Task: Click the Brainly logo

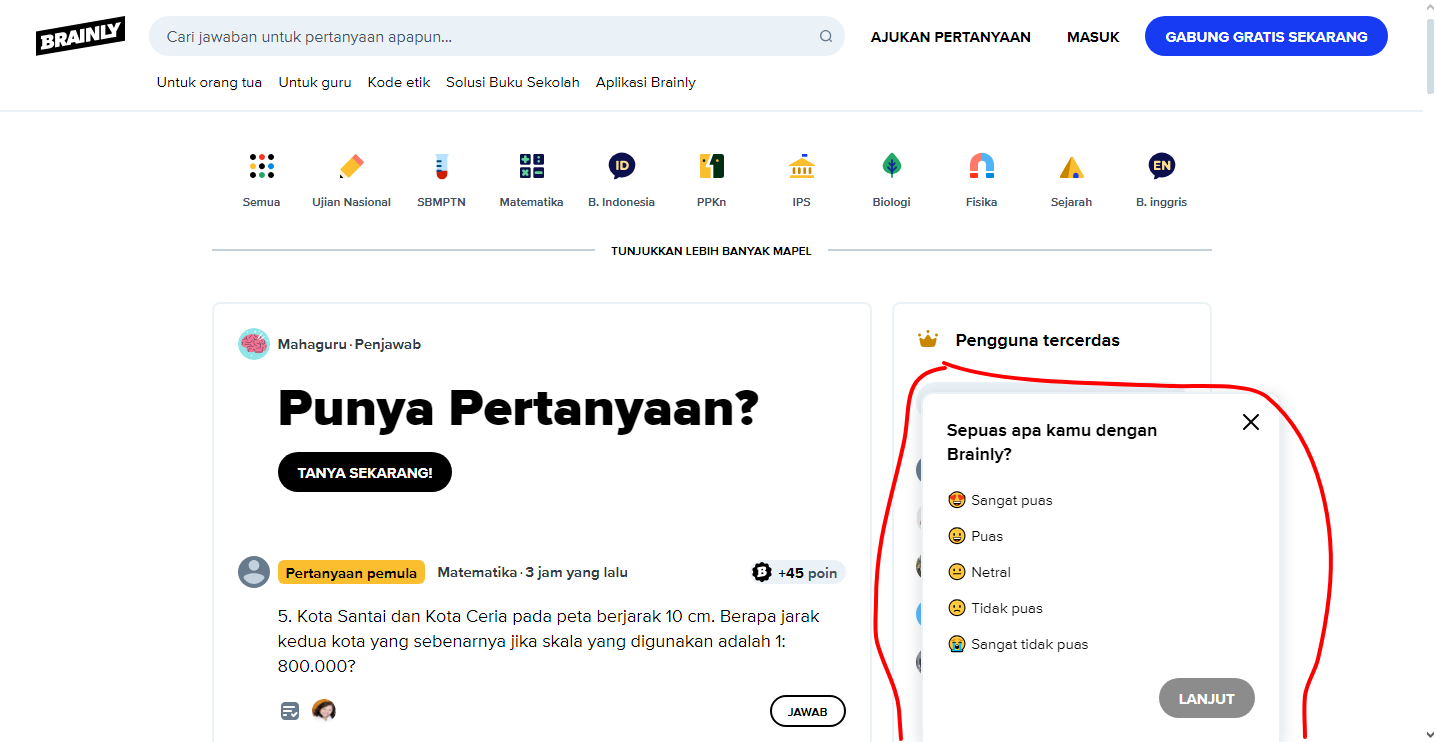Action: [x=80, y=37]
